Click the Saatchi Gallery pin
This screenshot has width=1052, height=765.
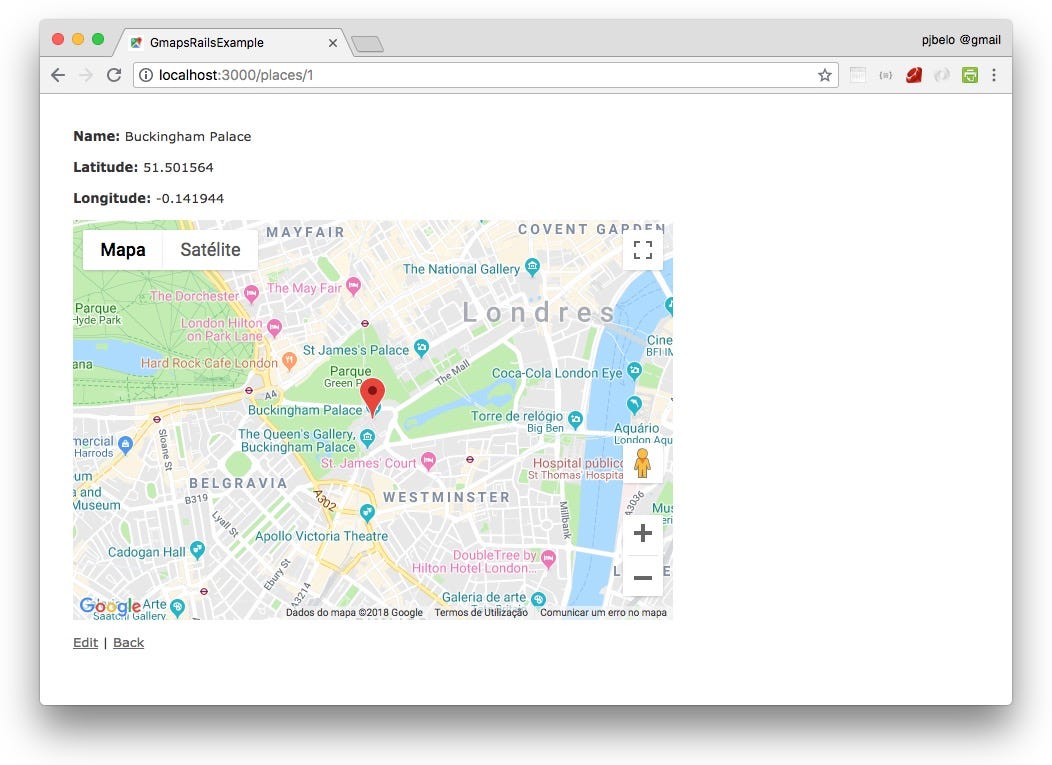[177, 607]
